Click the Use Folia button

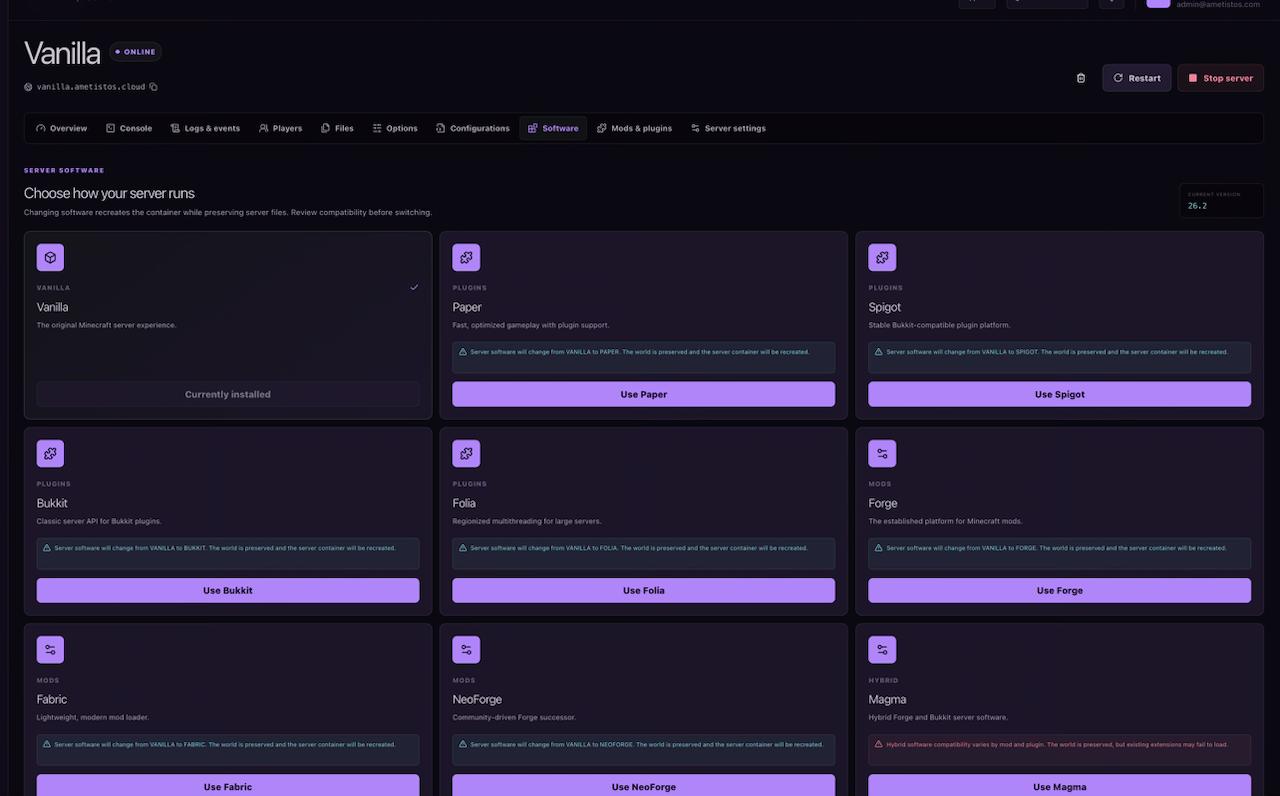click(x=643, y=590)
